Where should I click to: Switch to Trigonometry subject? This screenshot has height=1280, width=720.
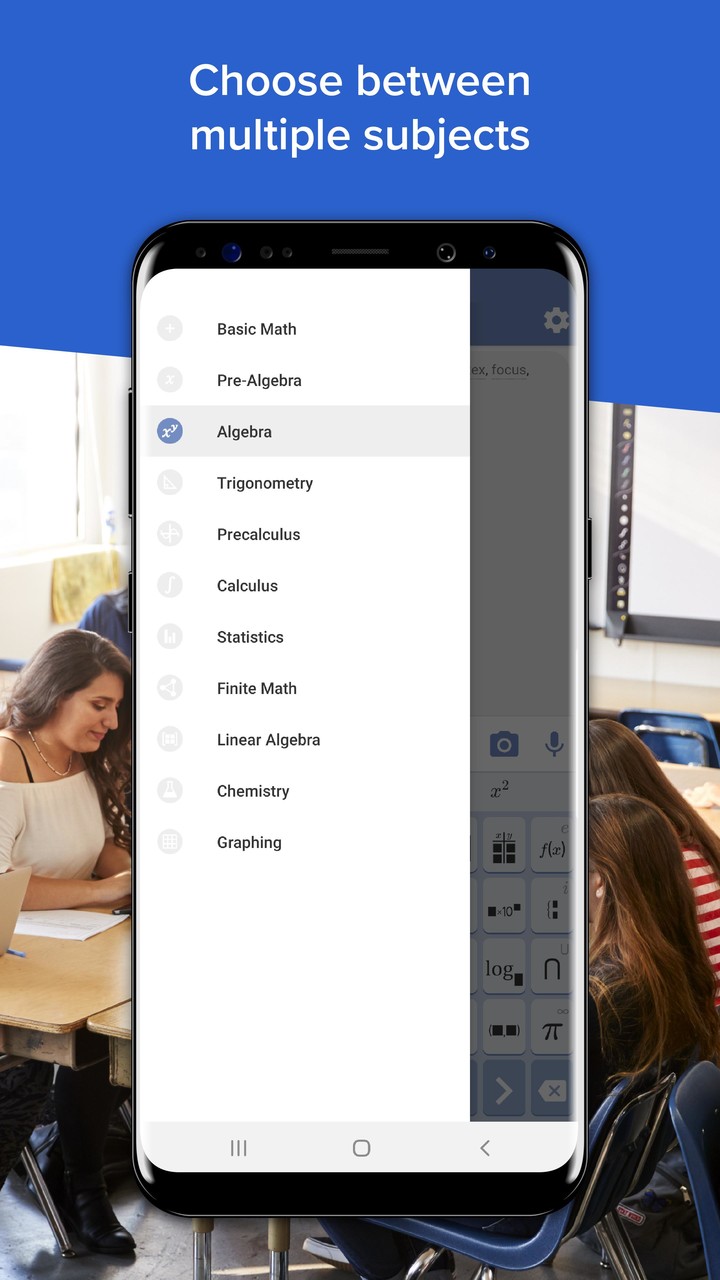coord(265,483)
